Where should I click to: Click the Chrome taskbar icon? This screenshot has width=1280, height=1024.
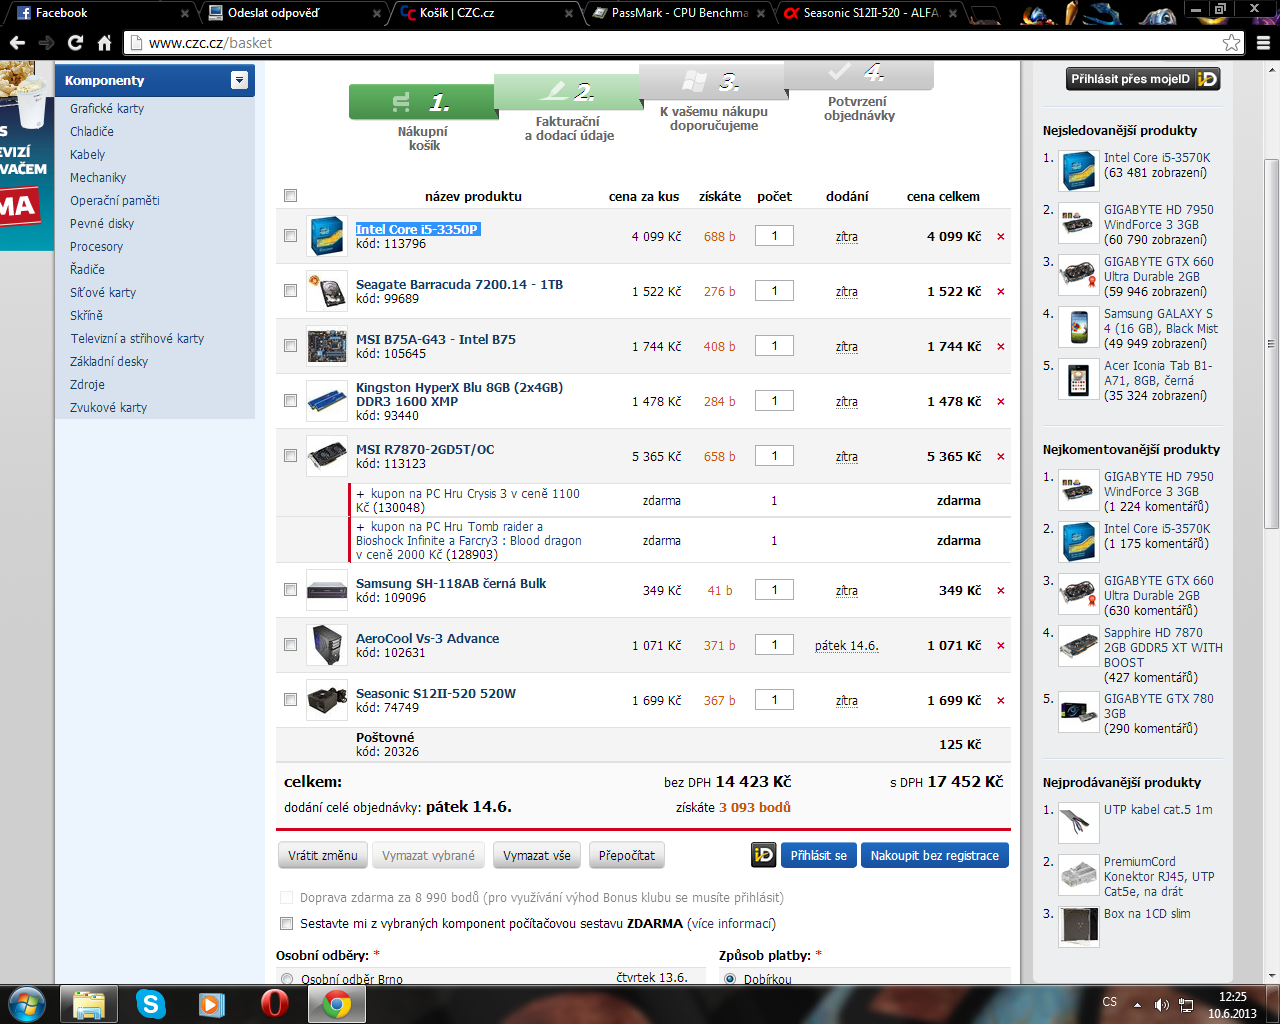pos(337,1004)
